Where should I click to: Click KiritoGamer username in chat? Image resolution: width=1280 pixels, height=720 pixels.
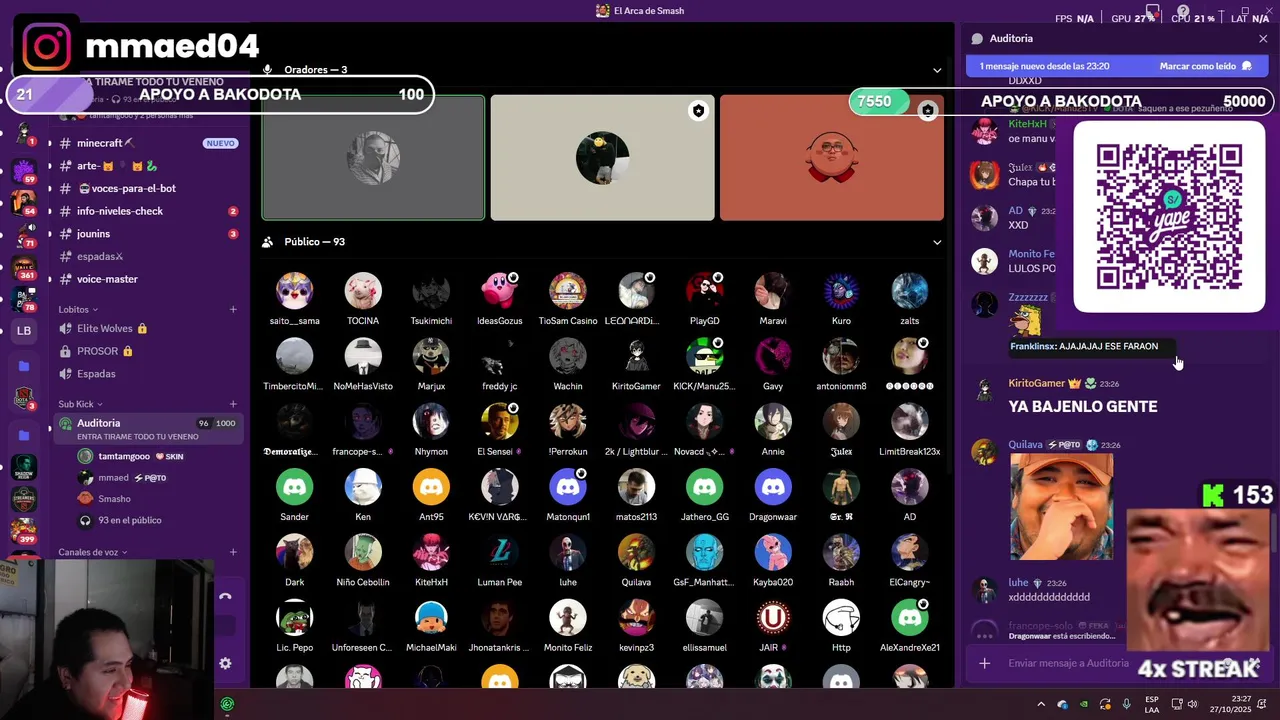tap(1036, 383)
